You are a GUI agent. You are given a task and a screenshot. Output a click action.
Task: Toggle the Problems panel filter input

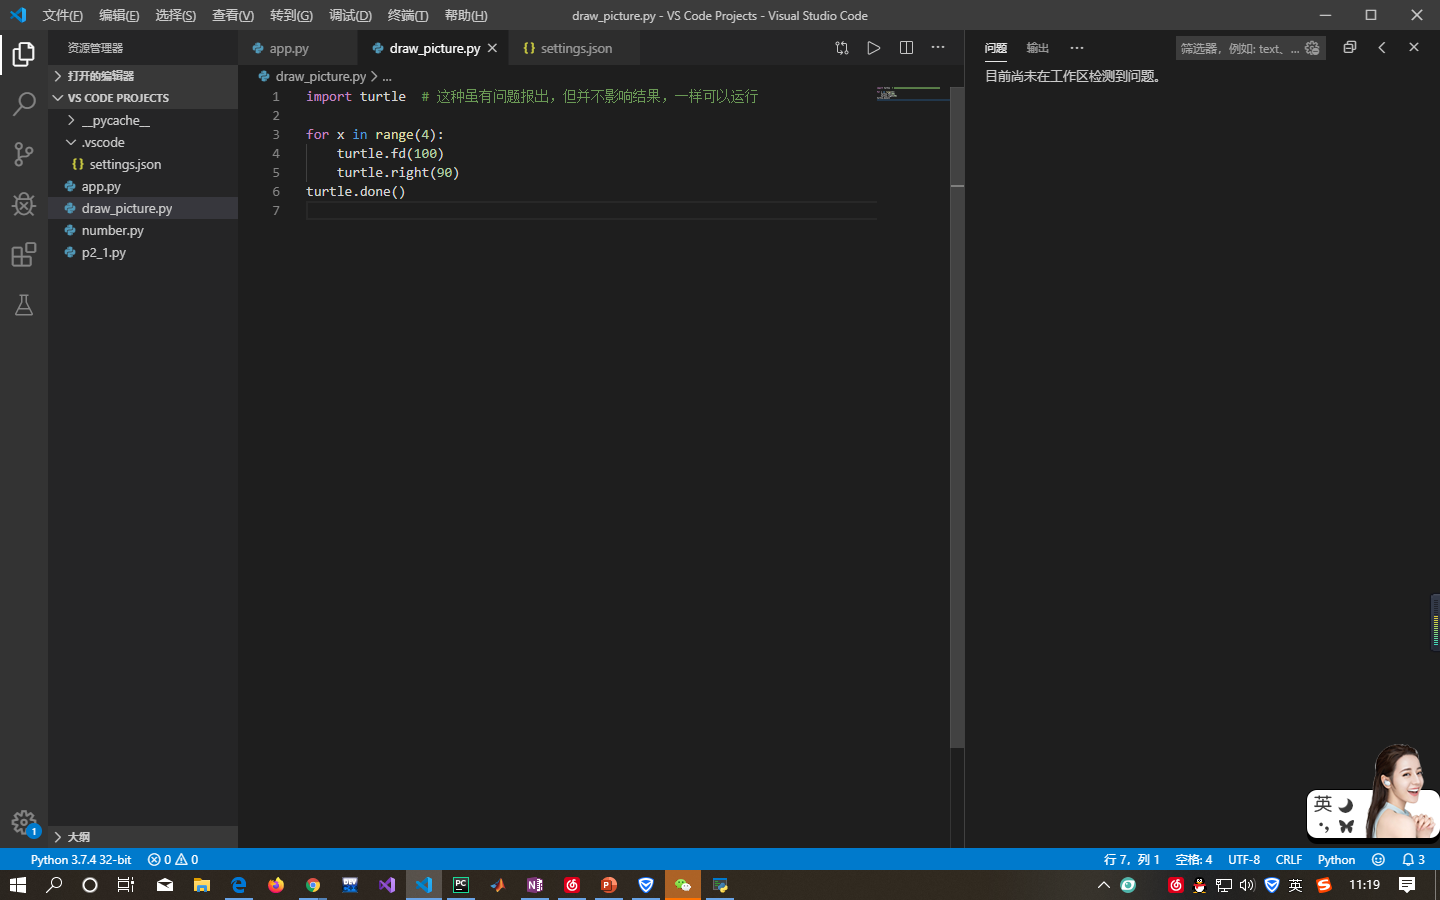1240,47
